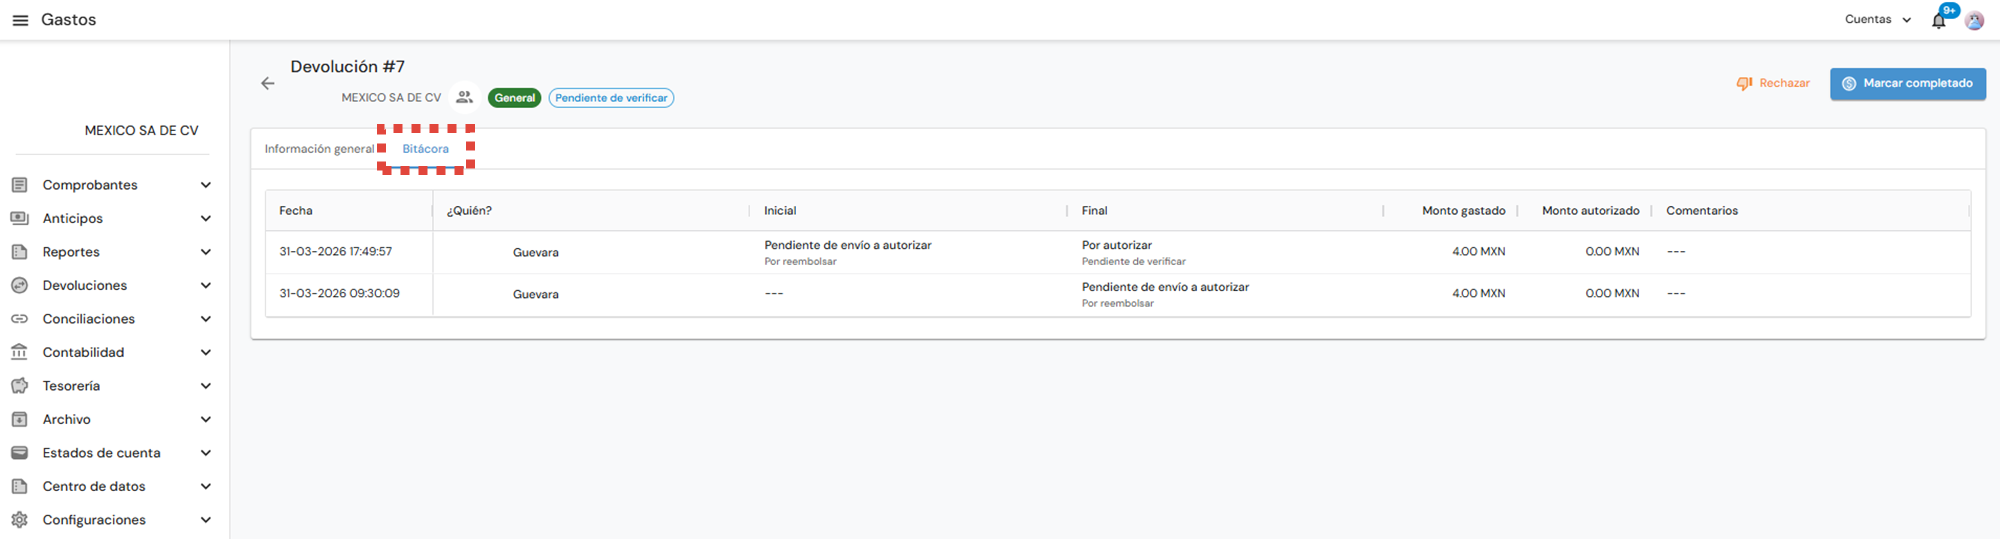Click the Tesorería piggy bank icon

click(19, 386)
